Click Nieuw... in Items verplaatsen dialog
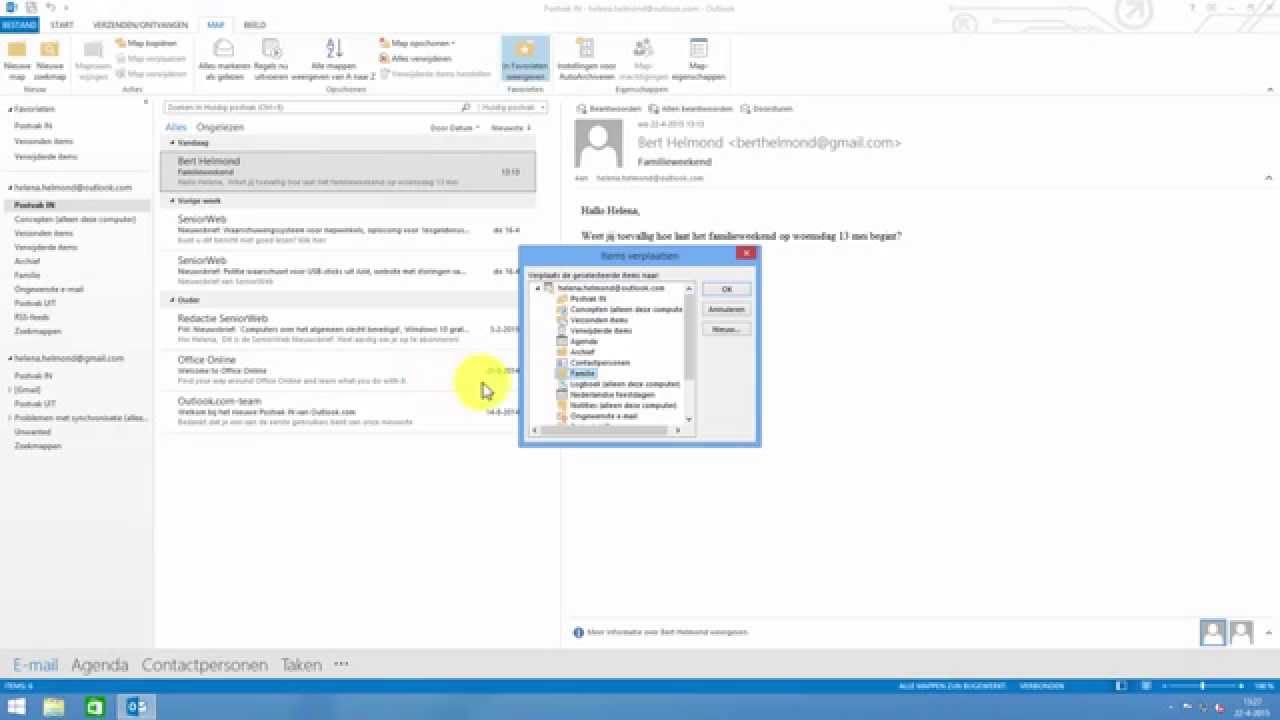Viewport: 1280px width, 720px height. tap(726, 329)
